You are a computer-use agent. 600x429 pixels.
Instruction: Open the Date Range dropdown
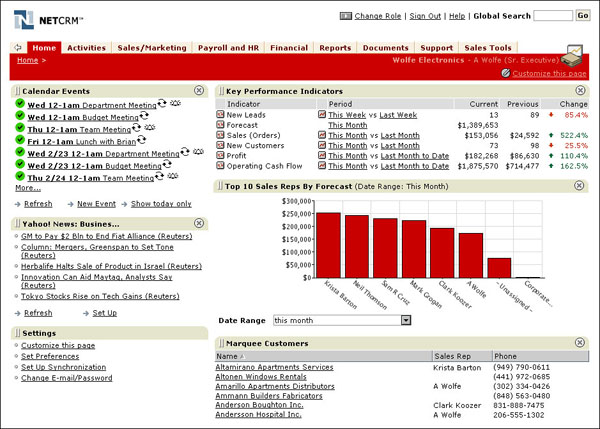[406, 320]
